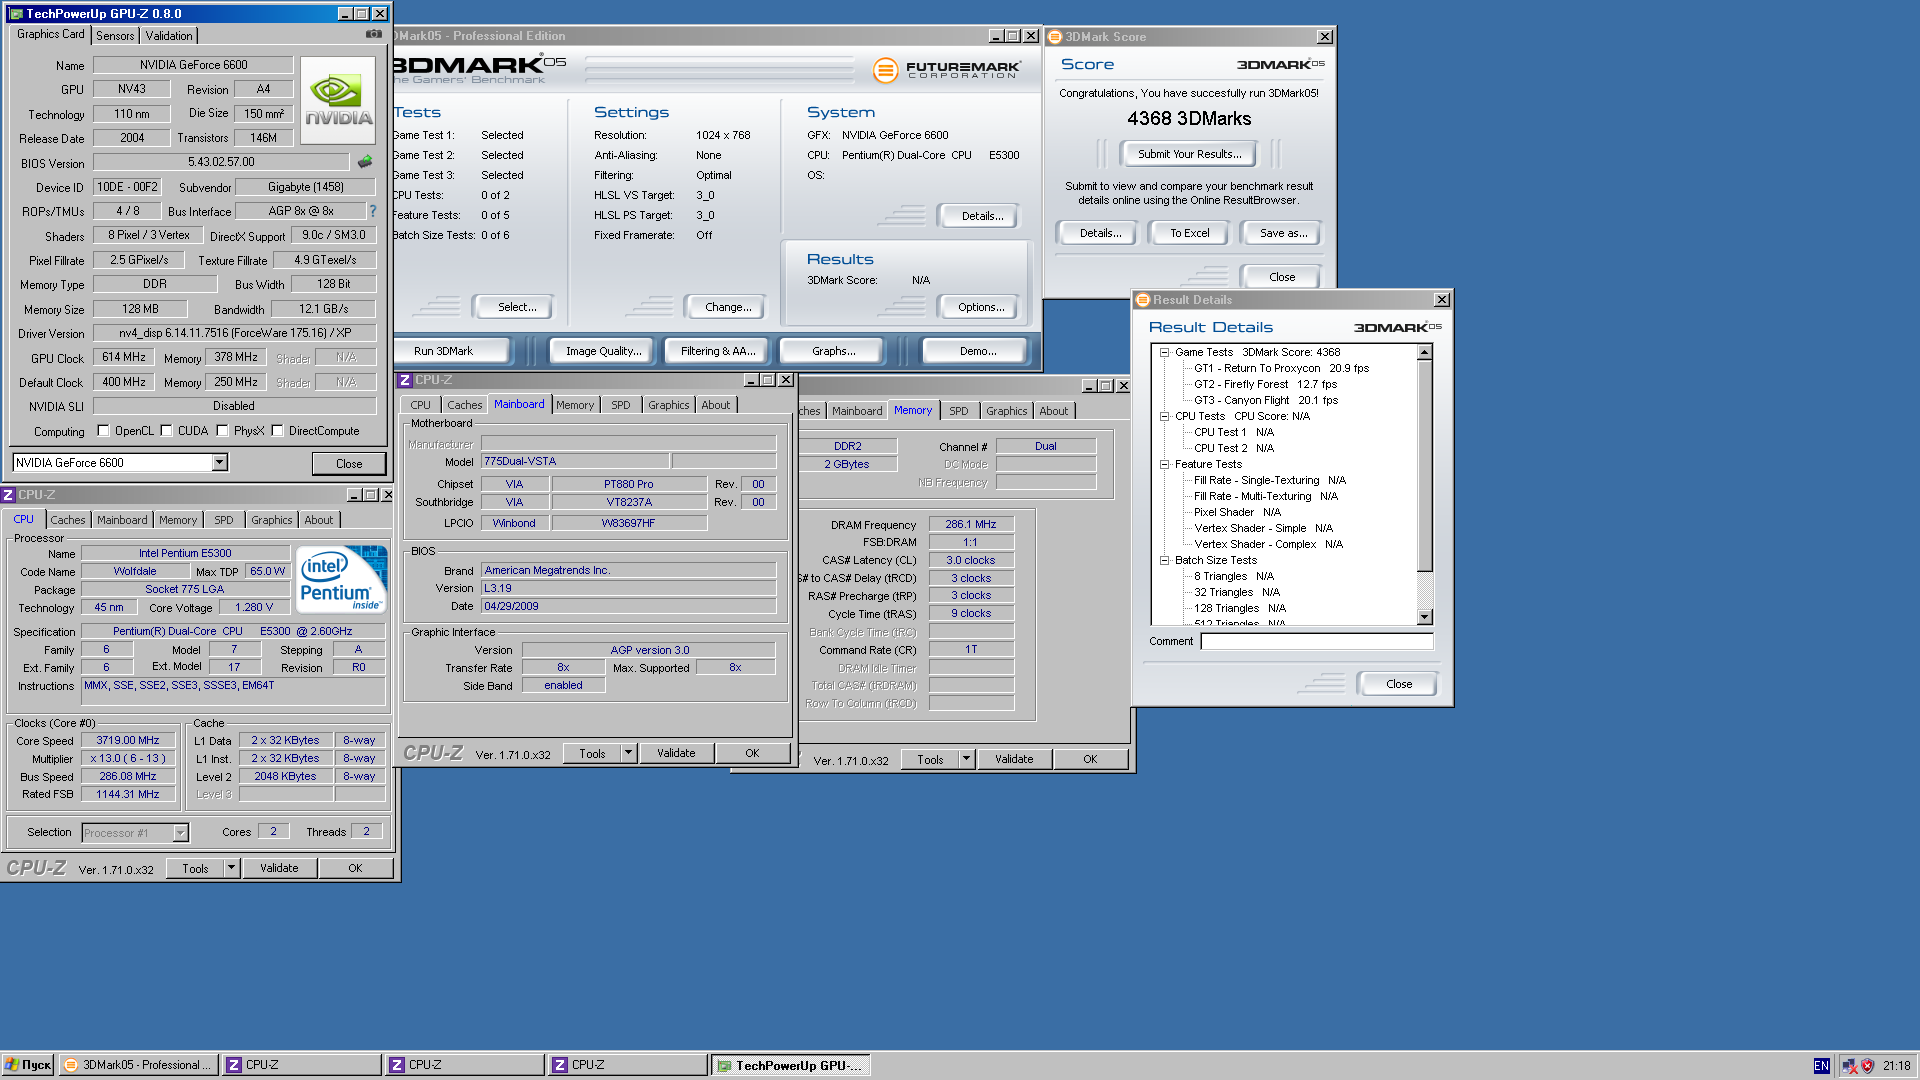Screen dimensions: 1920x1080
Task: Click the Save as... button
Action: pos(1283,233)
